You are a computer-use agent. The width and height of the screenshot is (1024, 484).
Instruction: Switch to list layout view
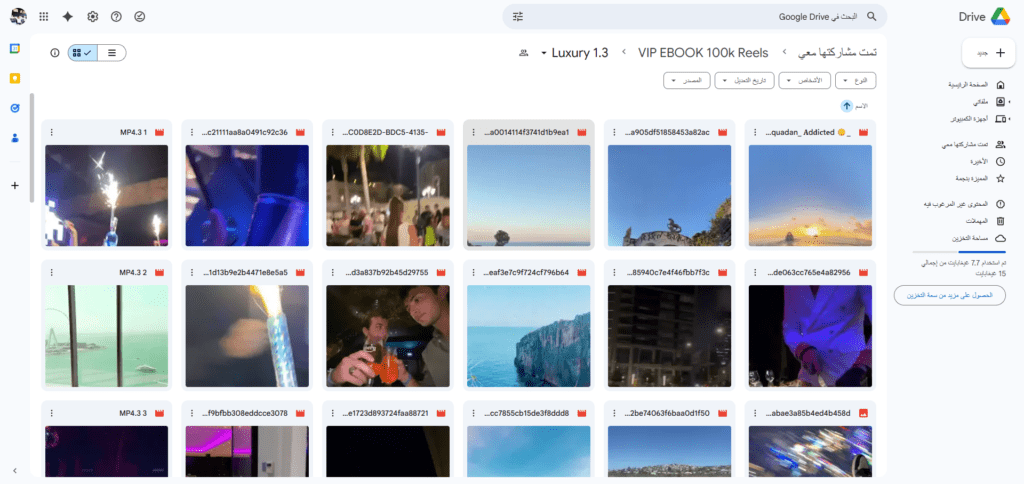(x=112, y=53)
